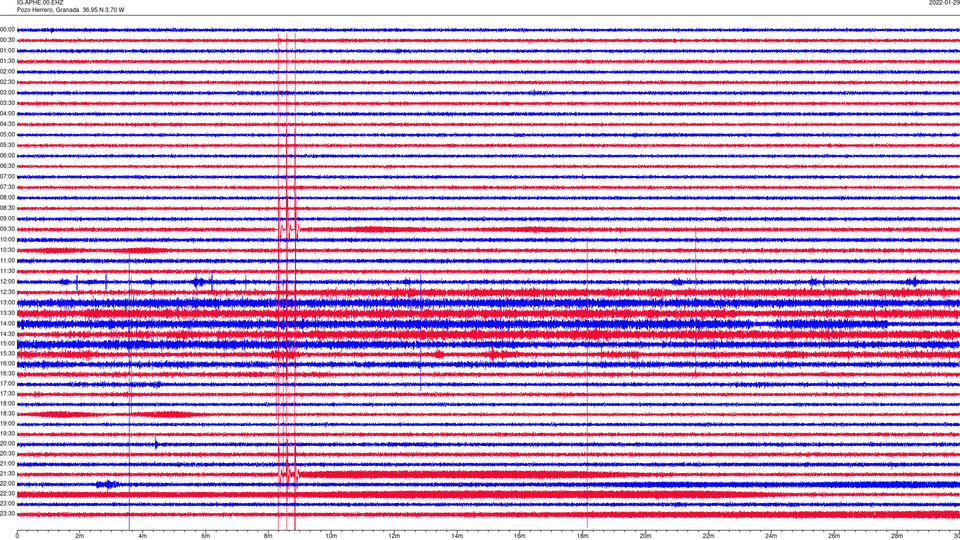Image resolution: width=960 pixels, height=540 pixels.
Task: Click the 08:00 time label
Action: click(8, 198)
